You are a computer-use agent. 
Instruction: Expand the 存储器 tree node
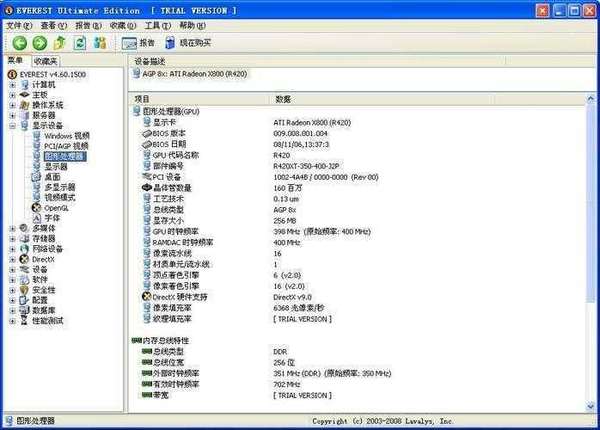point(12,239)
